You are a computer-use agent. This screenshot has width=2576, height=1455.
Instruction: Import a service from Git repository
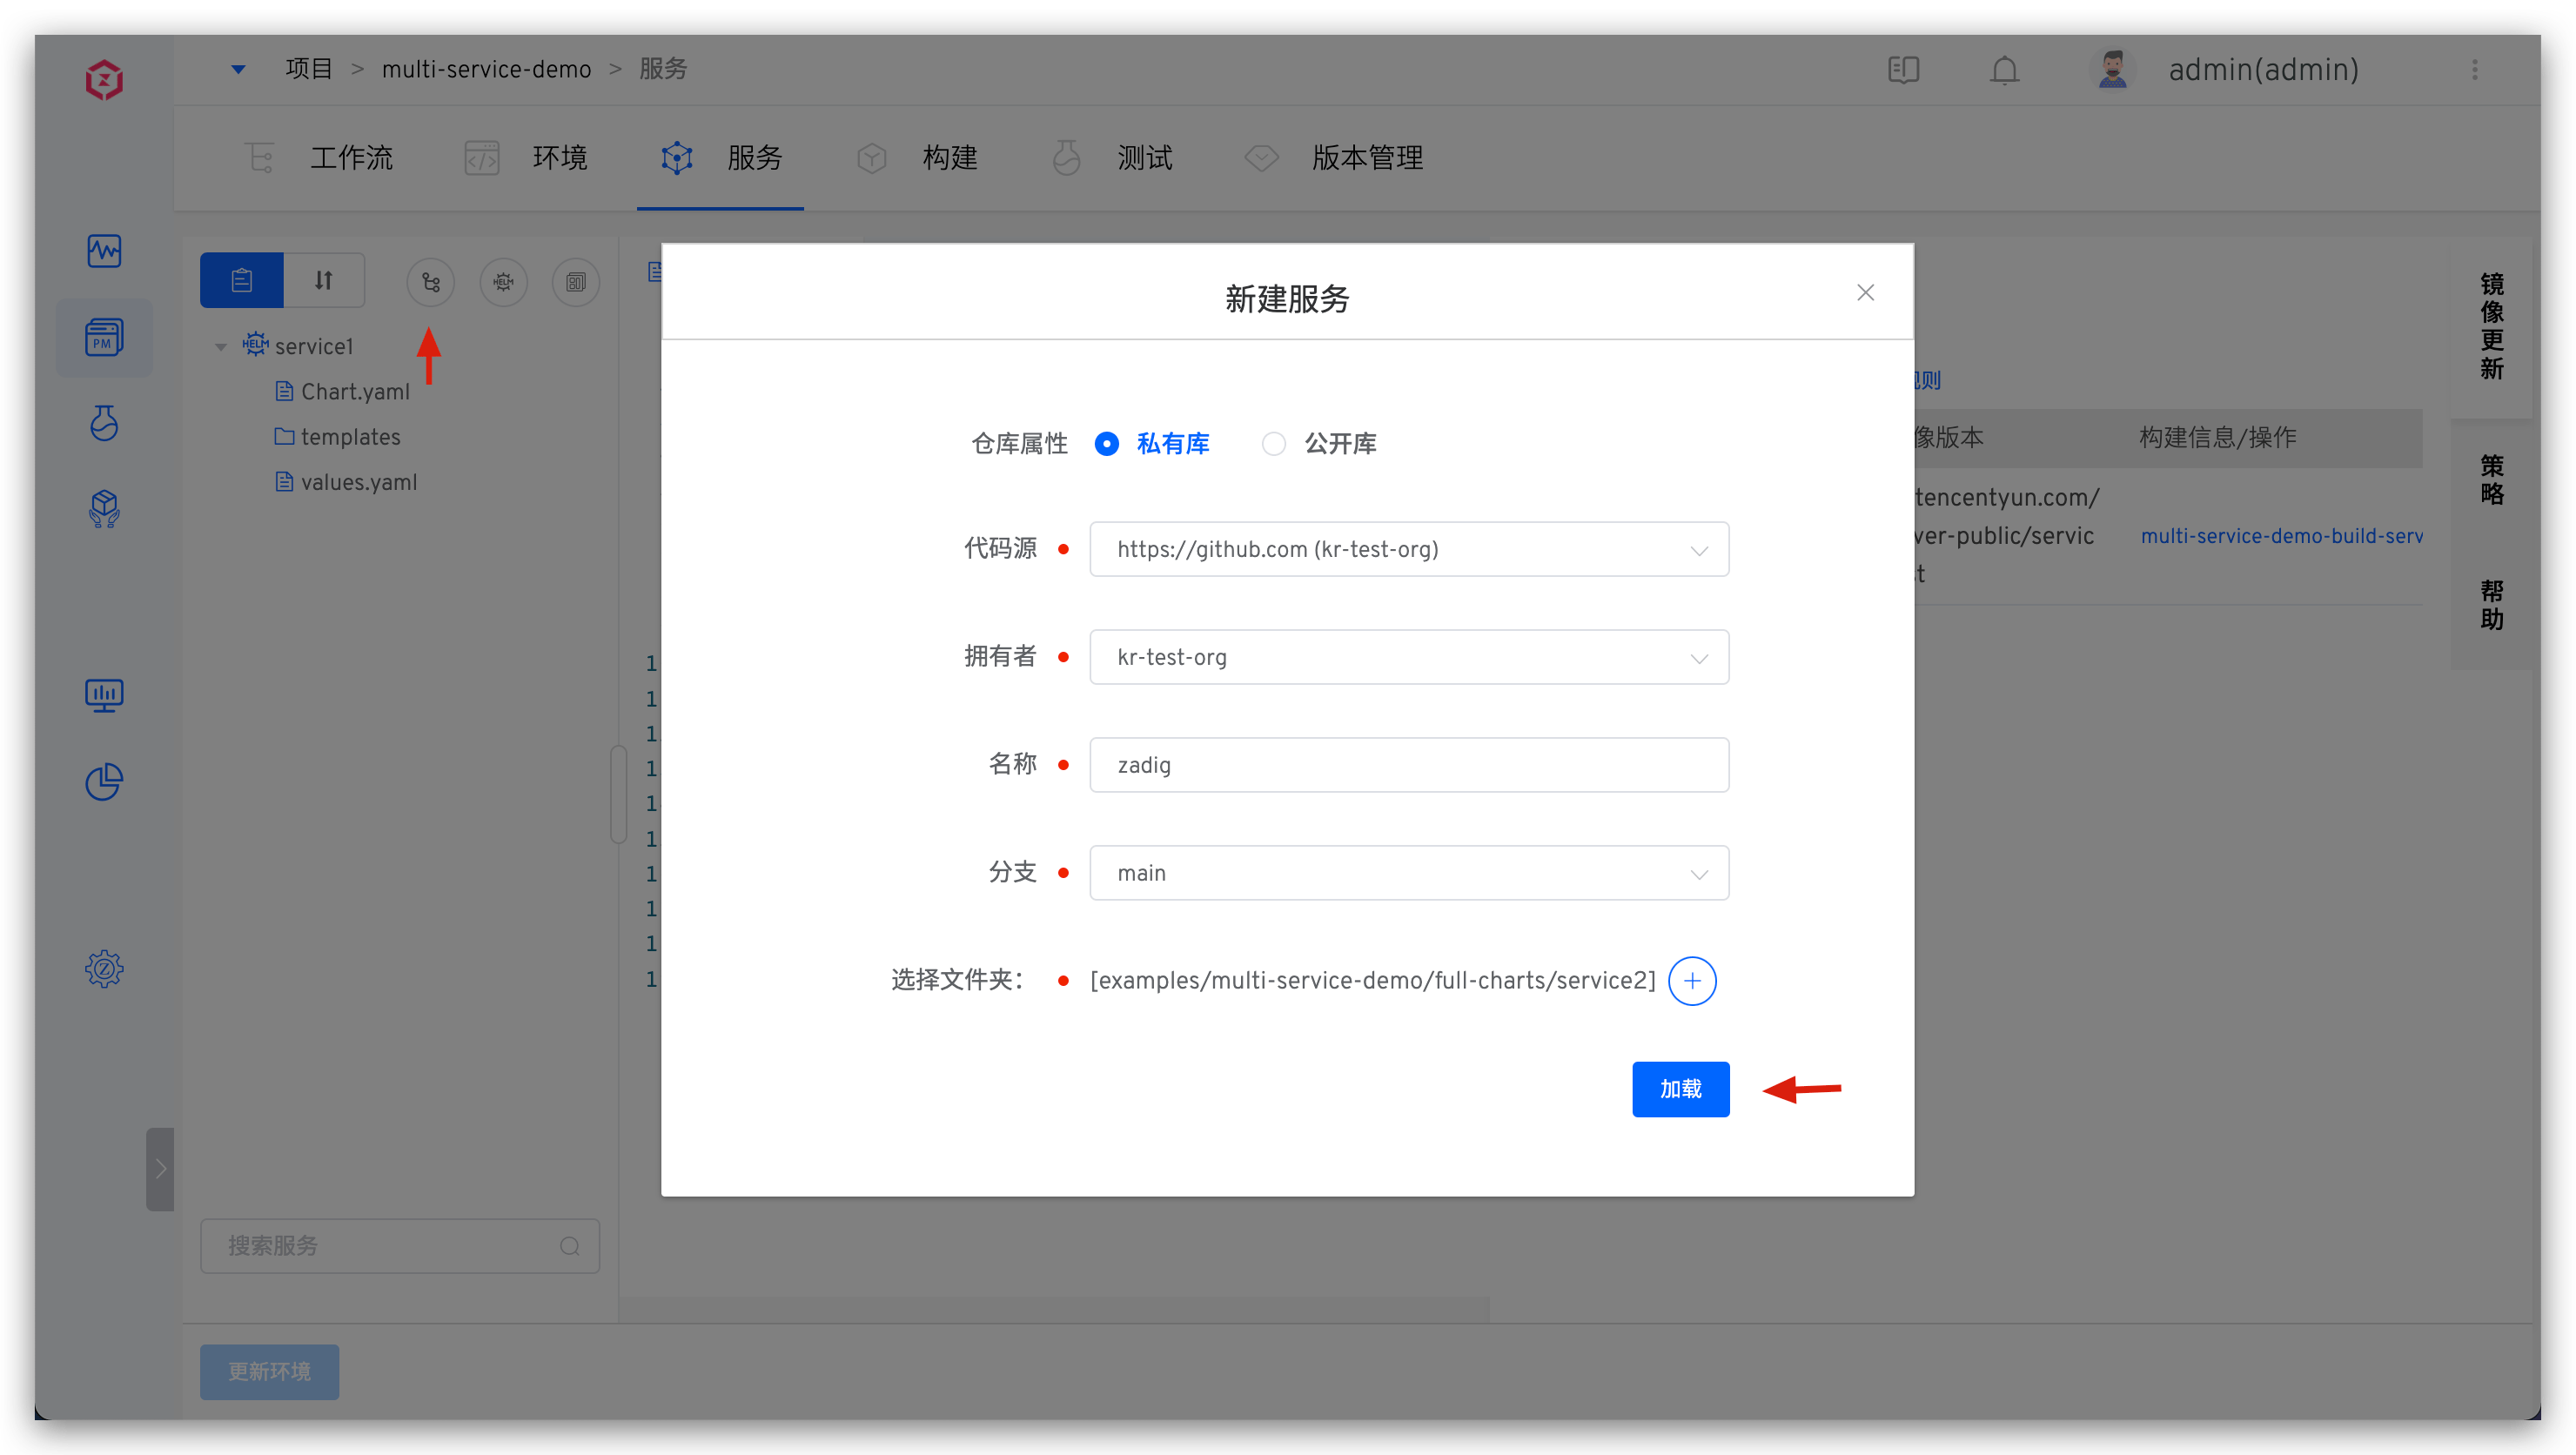coord(431,282)
